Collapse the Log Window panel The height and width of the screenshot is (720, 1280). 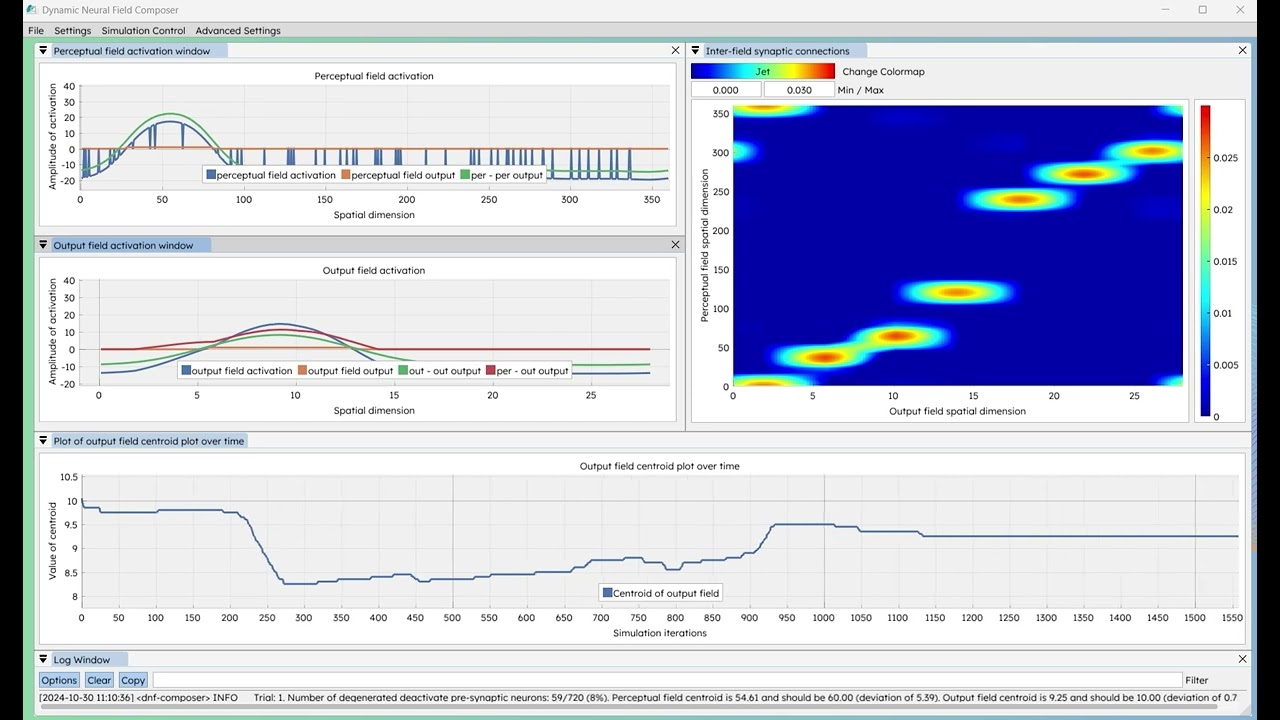point(43,659)
